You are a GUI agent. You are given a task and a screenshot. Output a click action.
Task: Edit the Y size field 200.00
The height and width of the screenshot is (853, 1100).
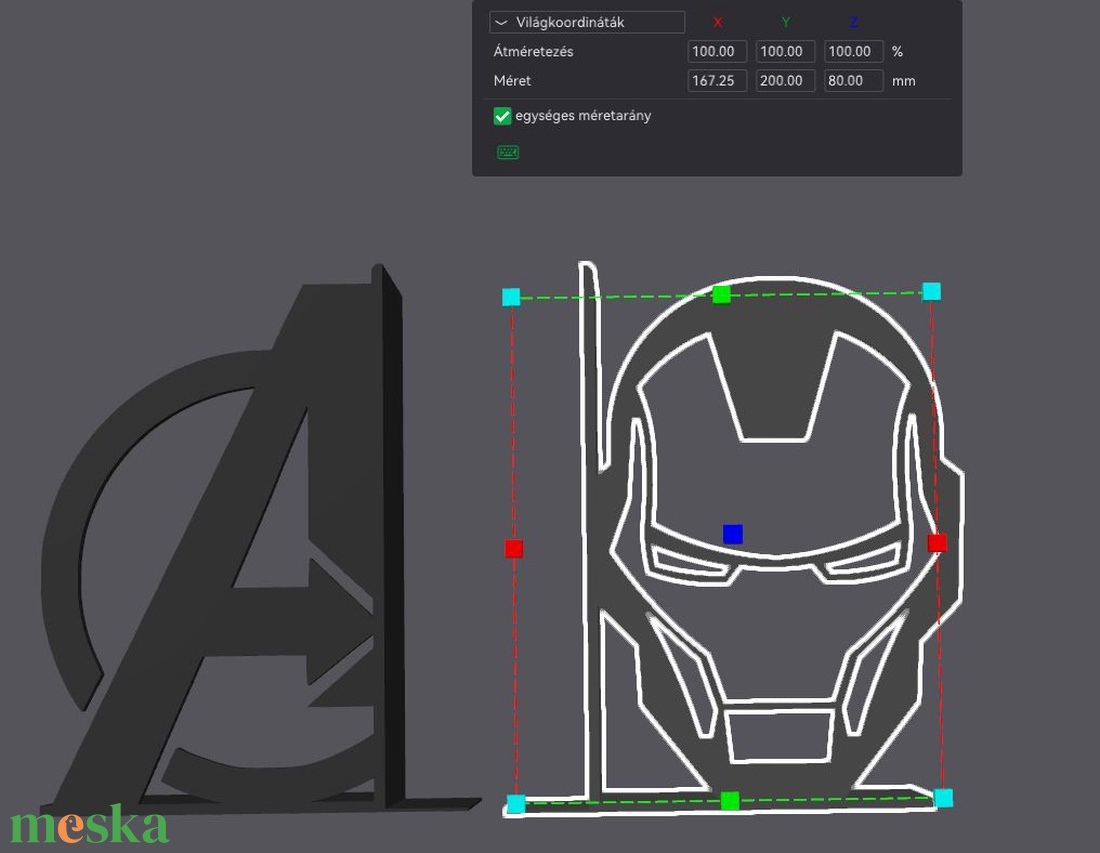784,81
